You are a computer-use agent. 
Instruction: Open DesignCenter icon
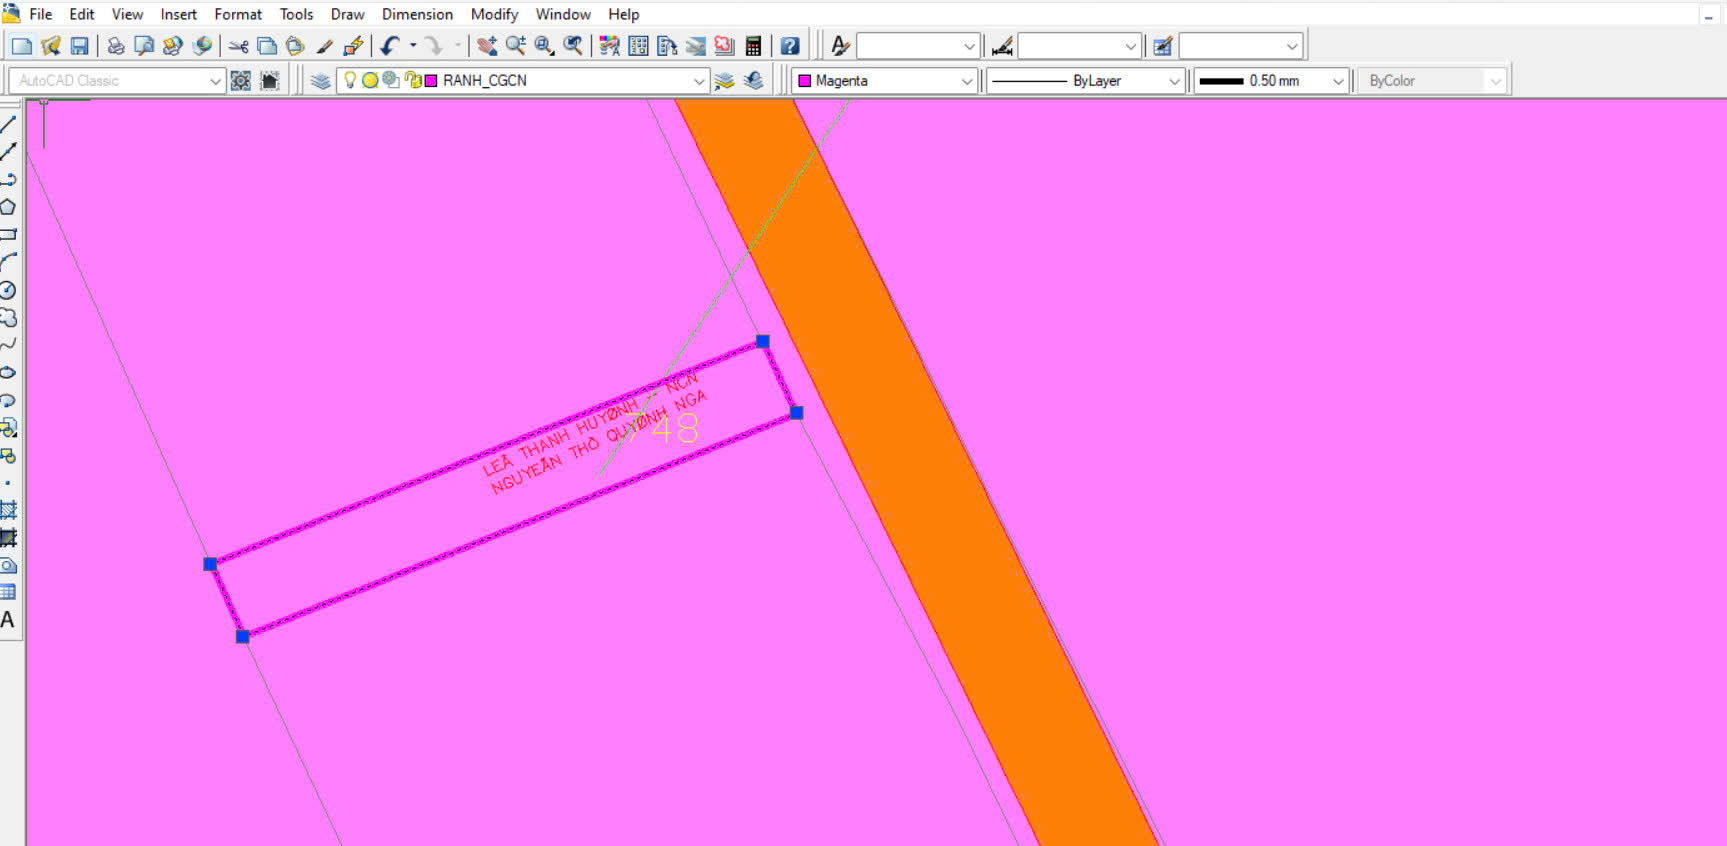(638, 46)
